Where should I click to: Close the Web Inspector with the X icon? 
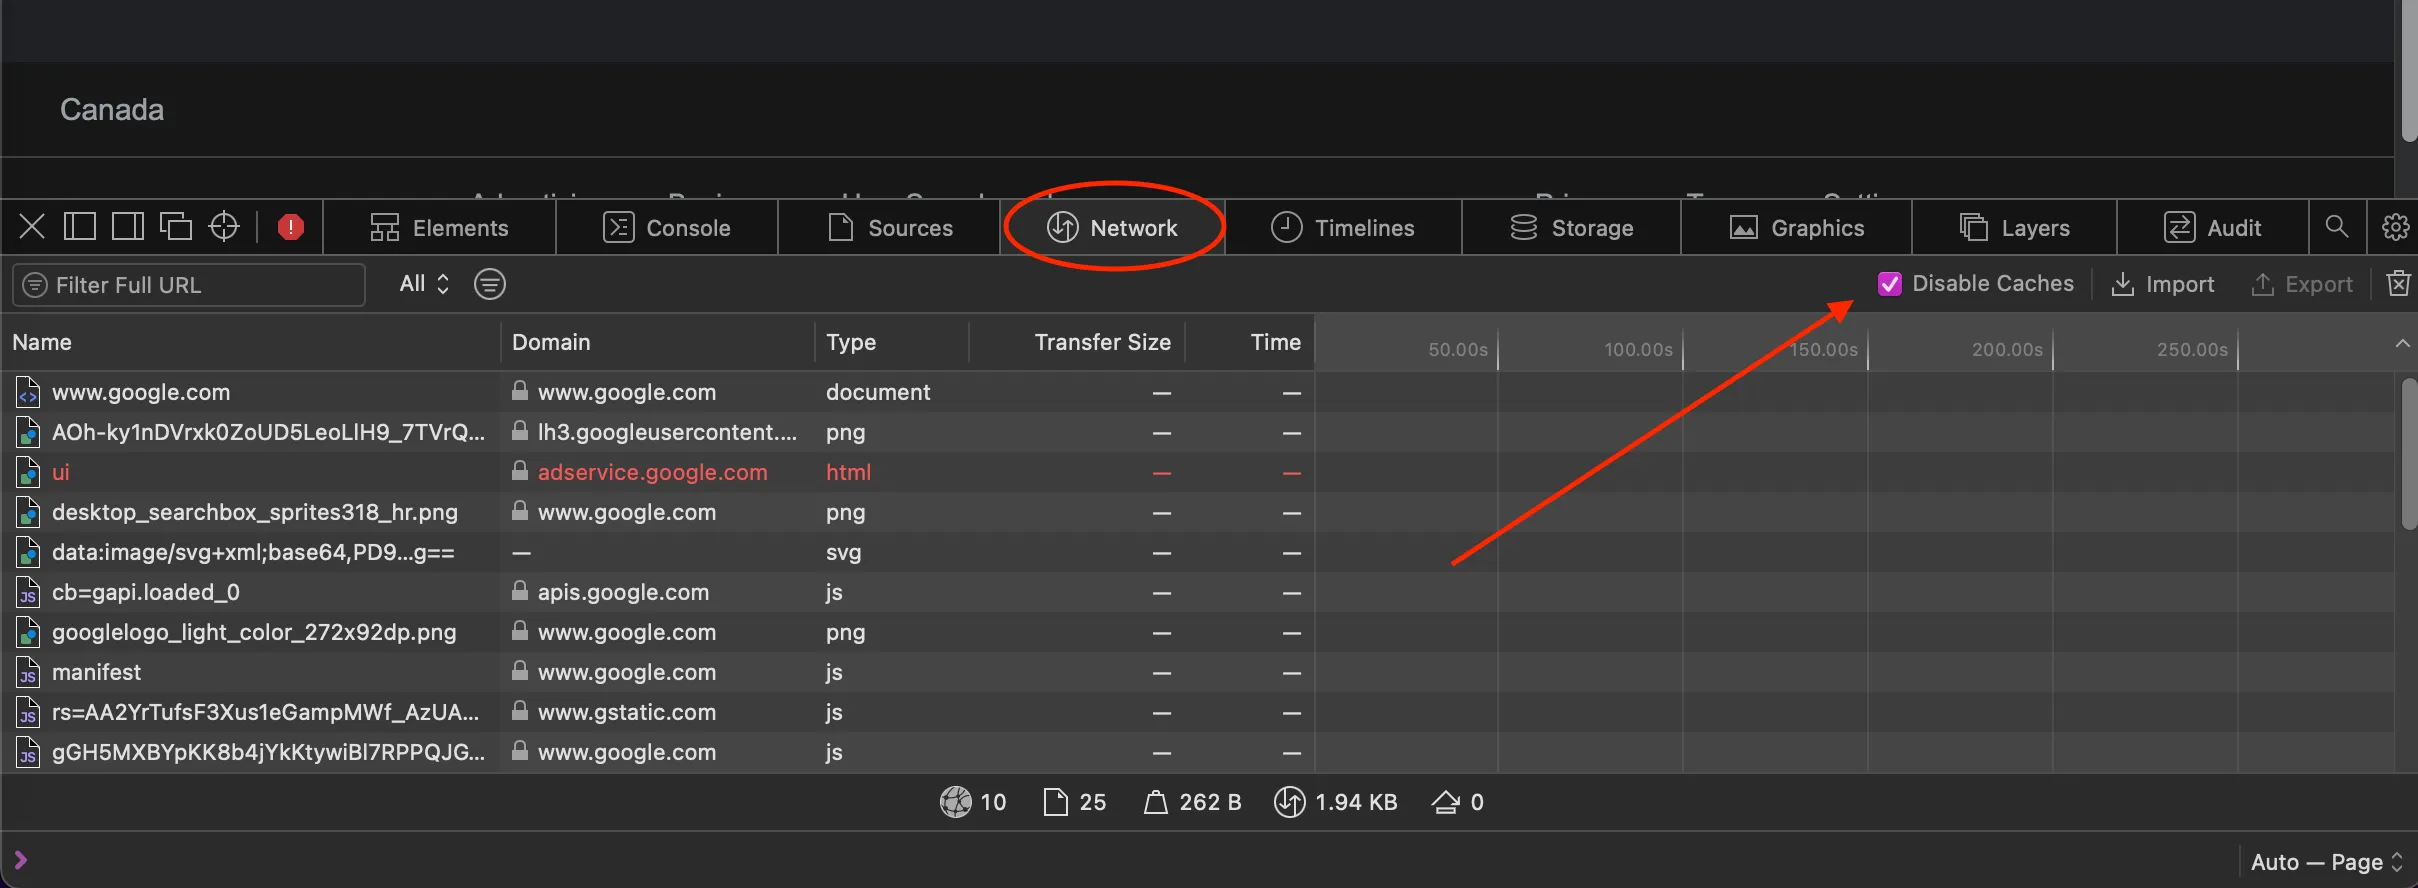pyautogui.click(x=32, y=227)
